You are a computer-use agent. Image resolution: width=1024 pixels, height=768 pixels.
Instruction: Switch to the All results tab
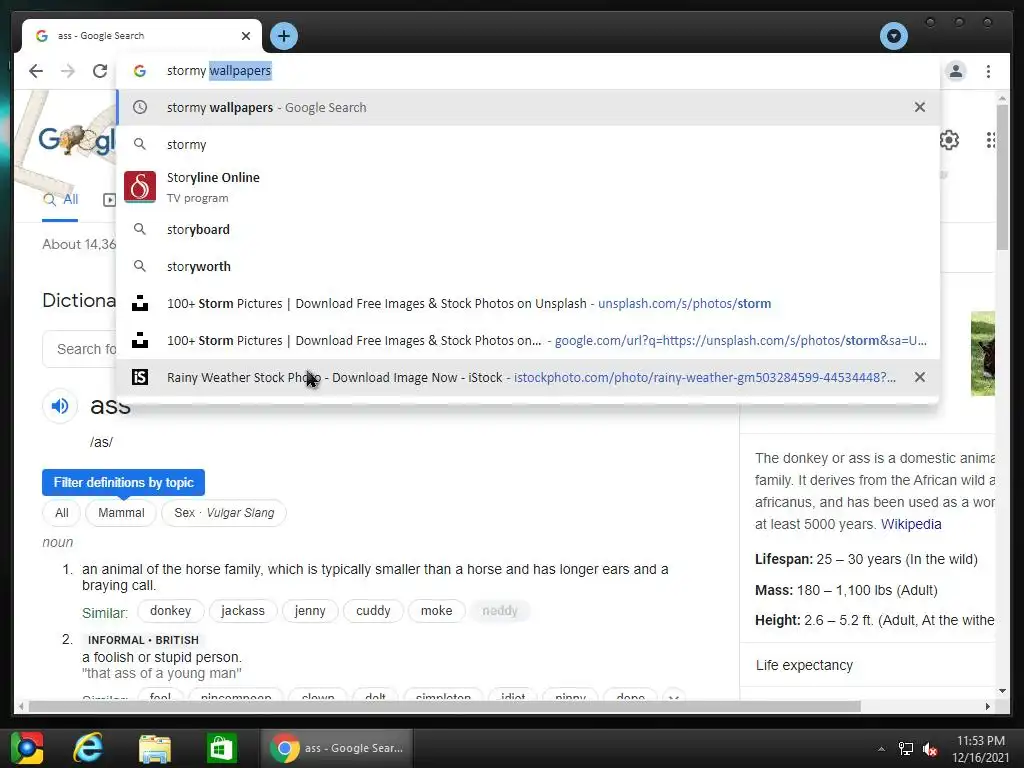[x=61, y=200]
